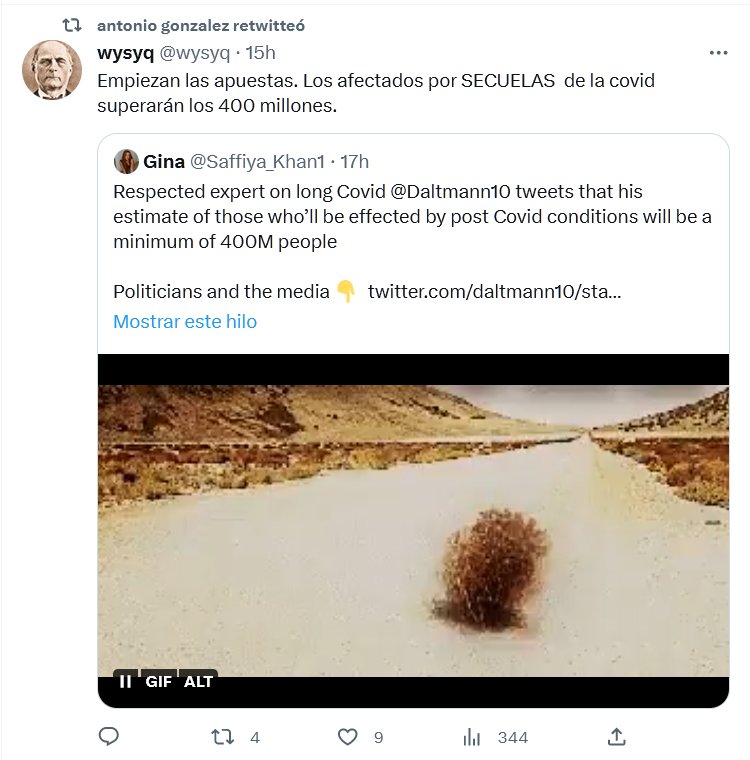Share the tweet with the share icon
This screenshot has width=750, height=760.
[617, 737]
